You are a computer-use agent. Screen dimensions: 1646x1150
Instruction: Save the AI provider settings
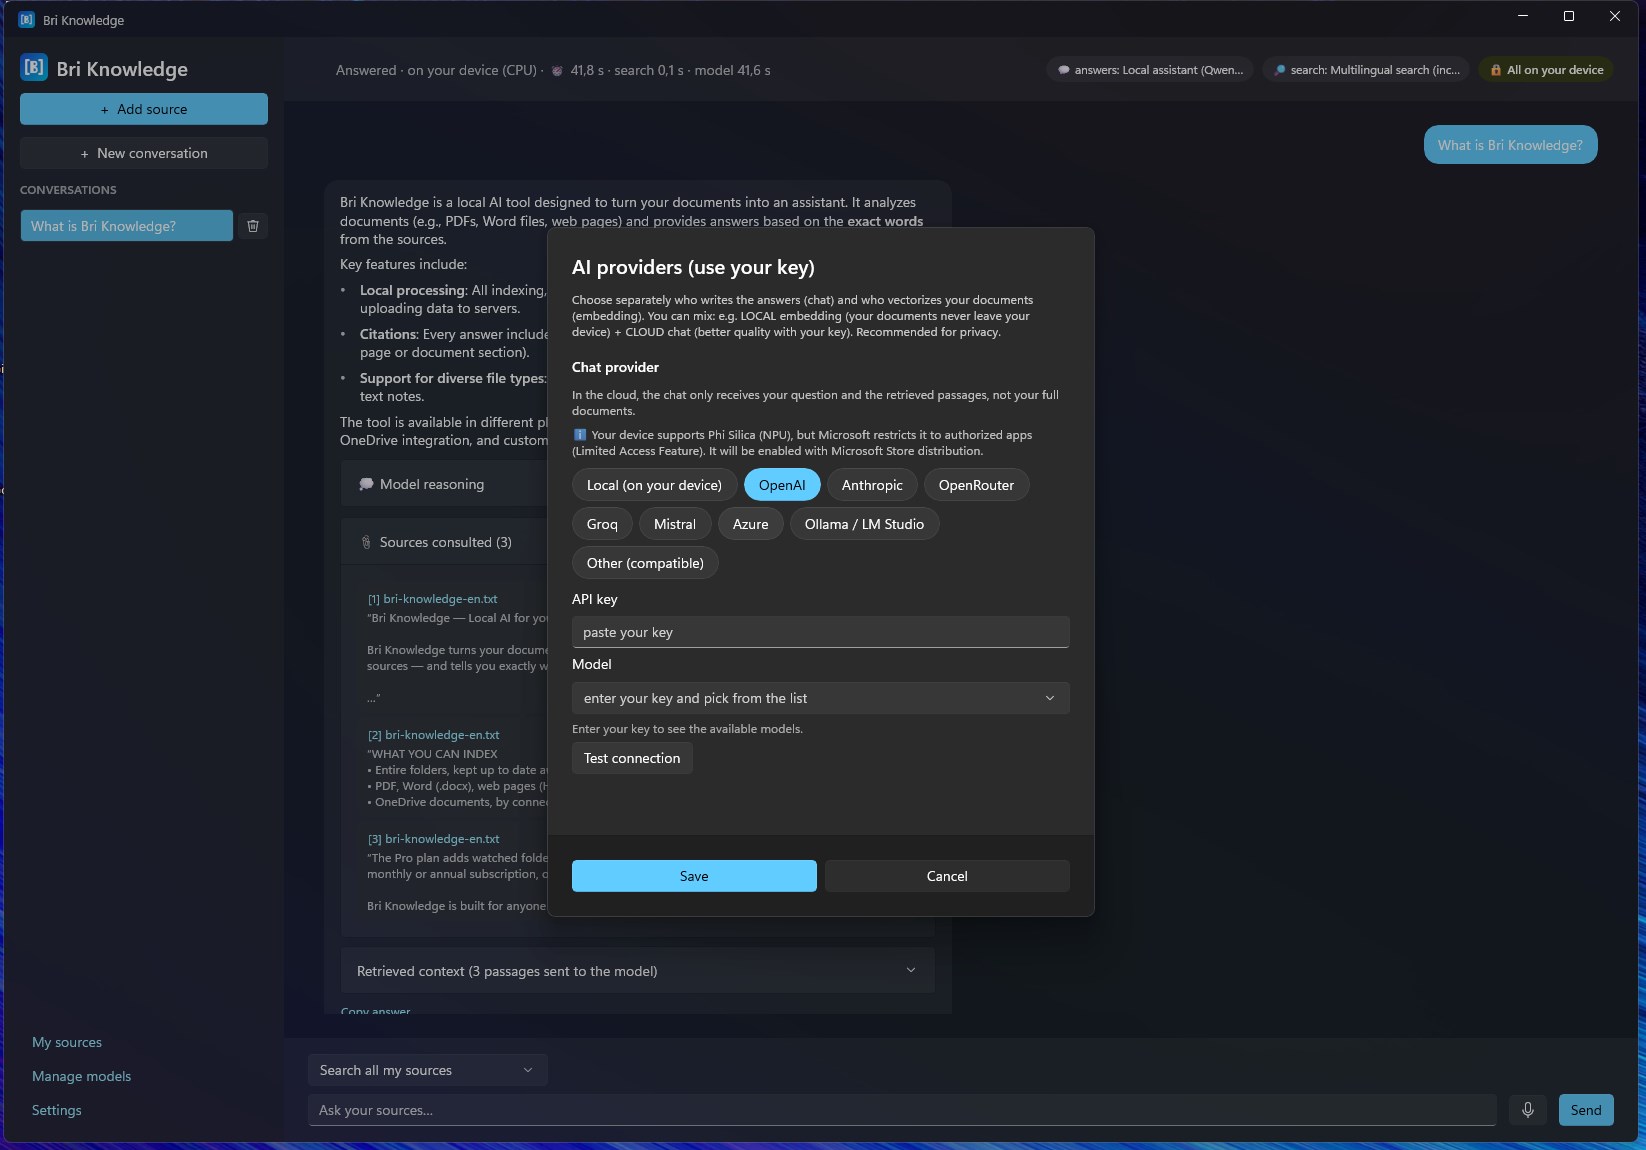(x=694, y=876)
